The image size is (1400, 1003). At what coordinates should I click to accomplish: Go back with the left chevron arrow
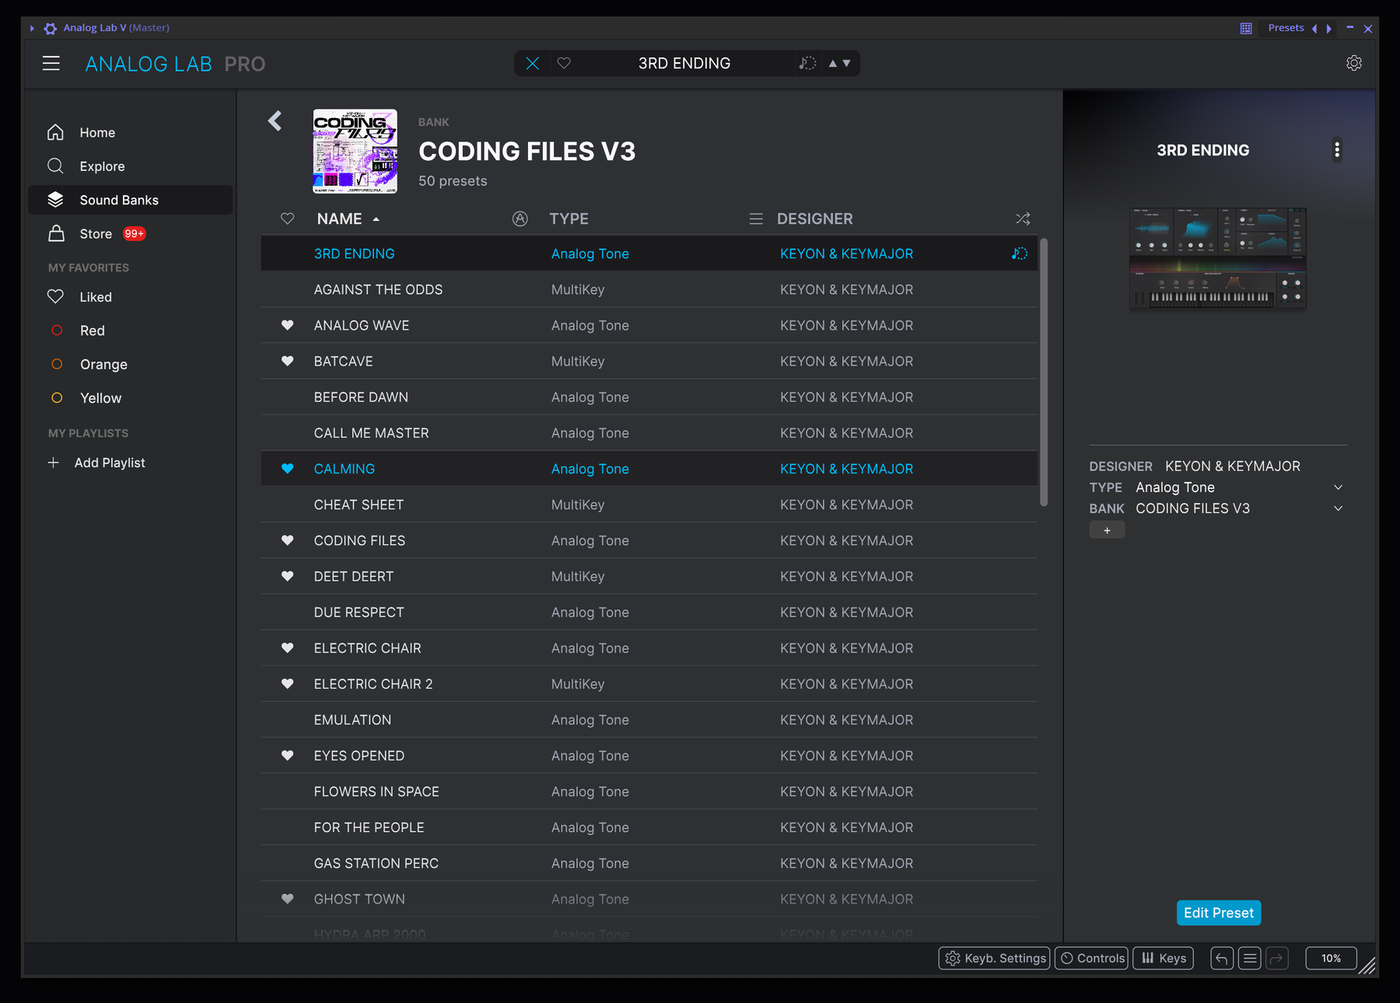click(275, 121)
